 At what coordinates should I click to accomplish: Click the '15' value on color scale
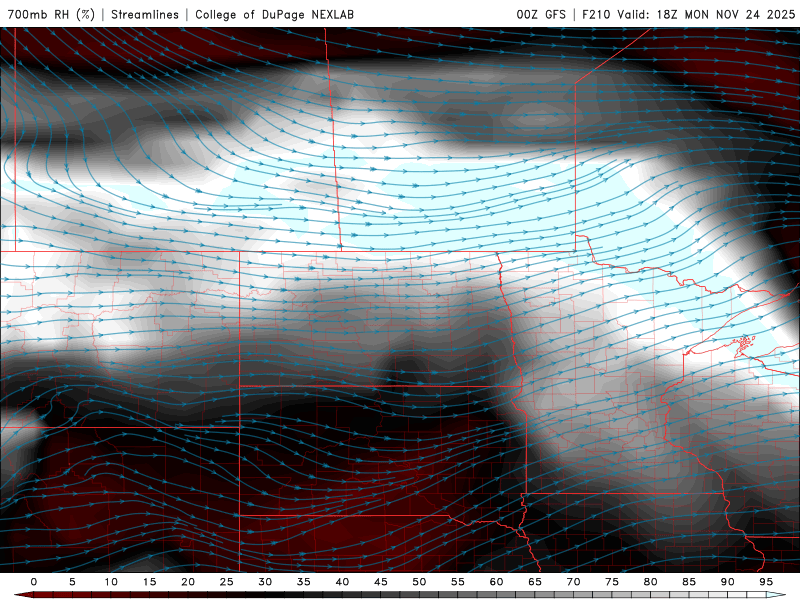(149, 582)
